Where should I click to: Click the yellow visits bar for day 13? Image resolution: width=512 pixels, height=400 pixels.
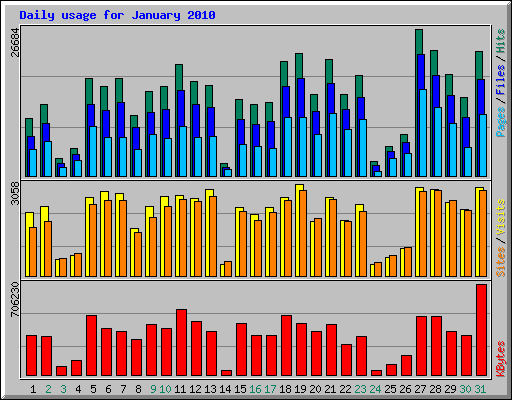click(209, 193)
